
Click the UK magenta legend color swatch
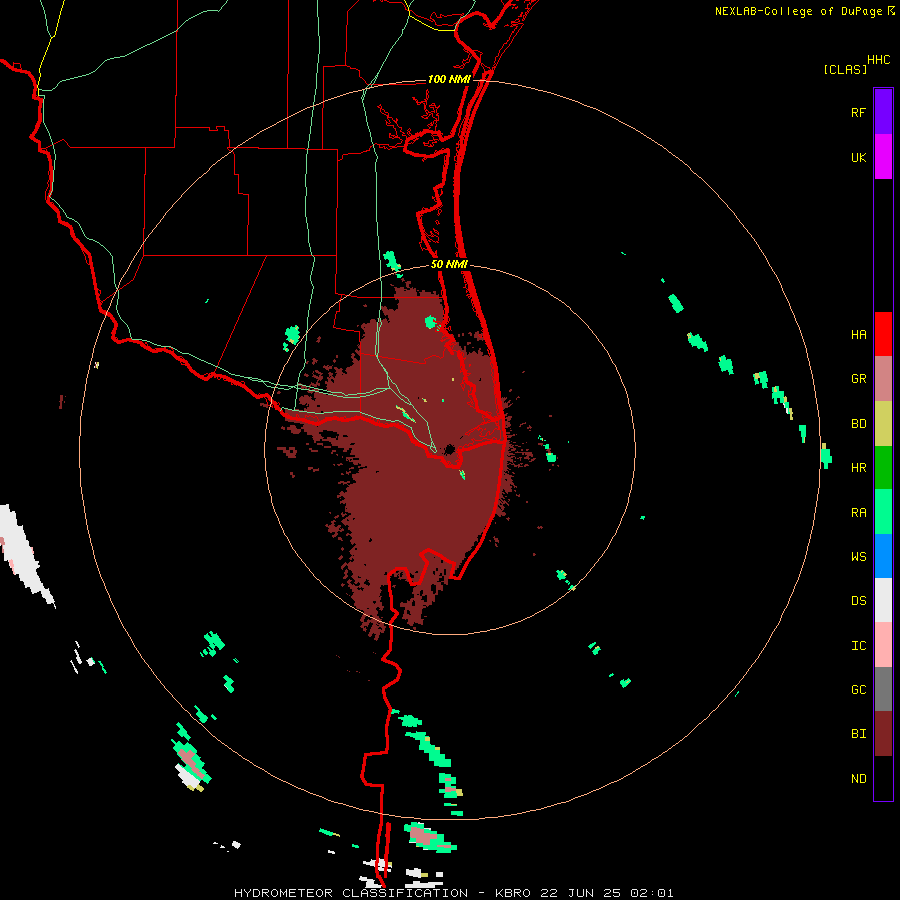click(883, 157)
